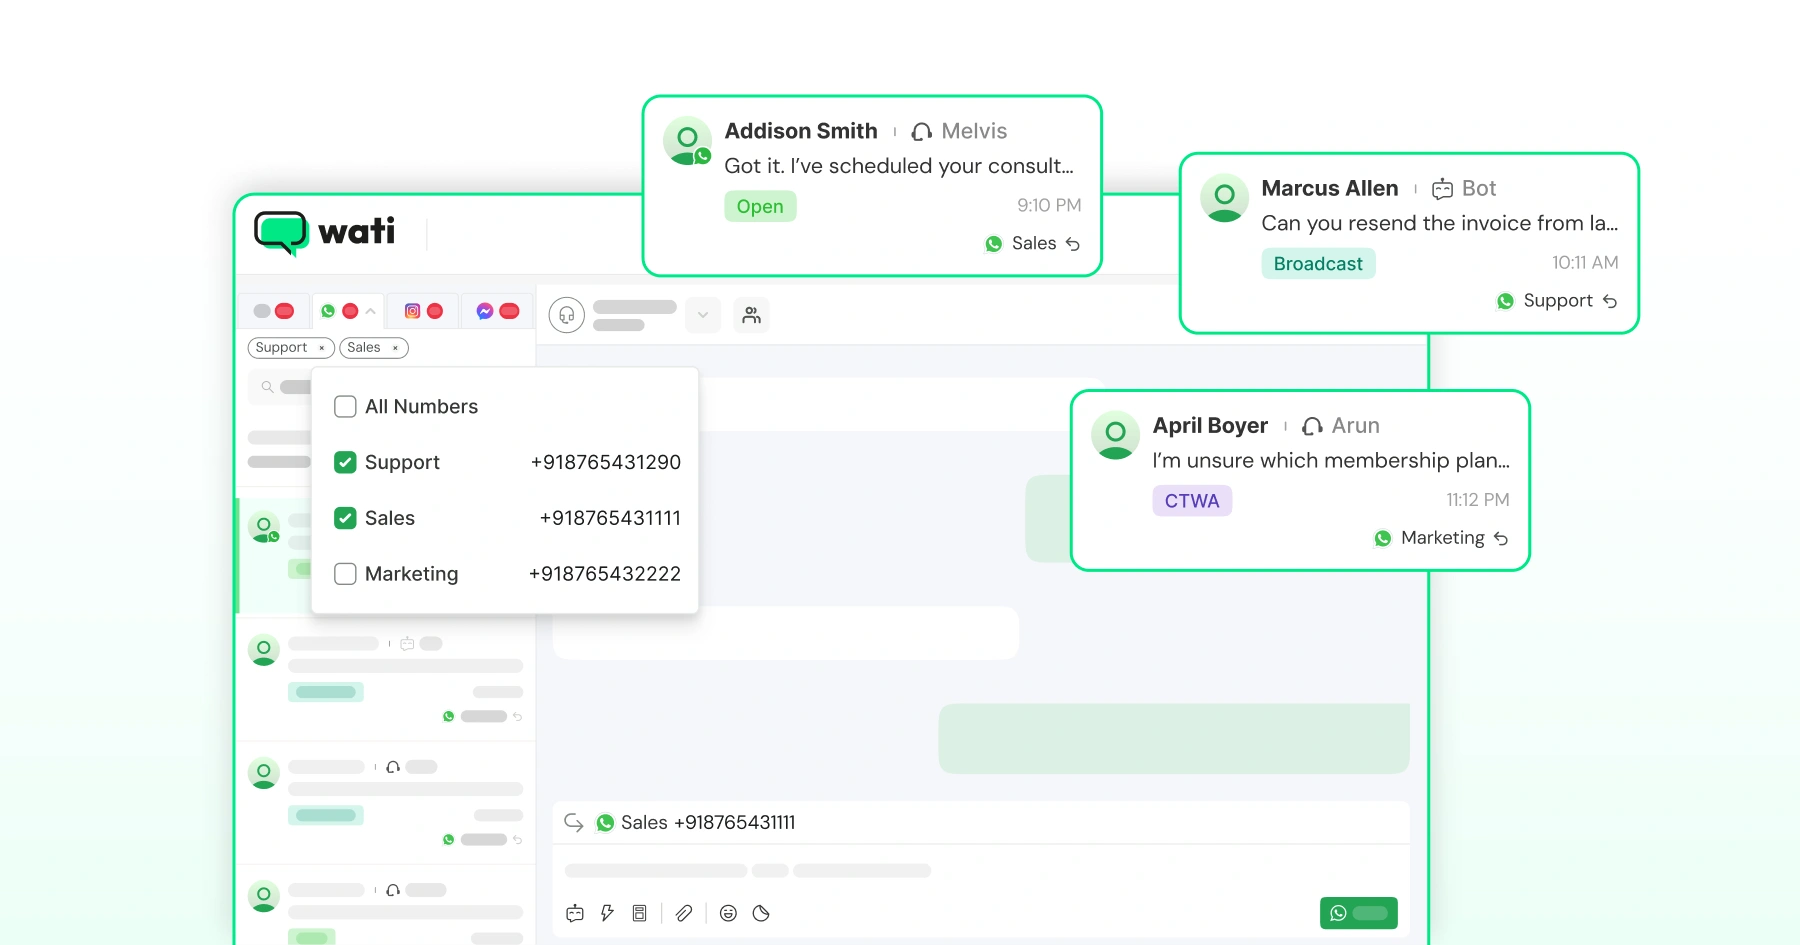Open the WhatsApp channel tab
The image size is (1800, 945).
[348, 311]
